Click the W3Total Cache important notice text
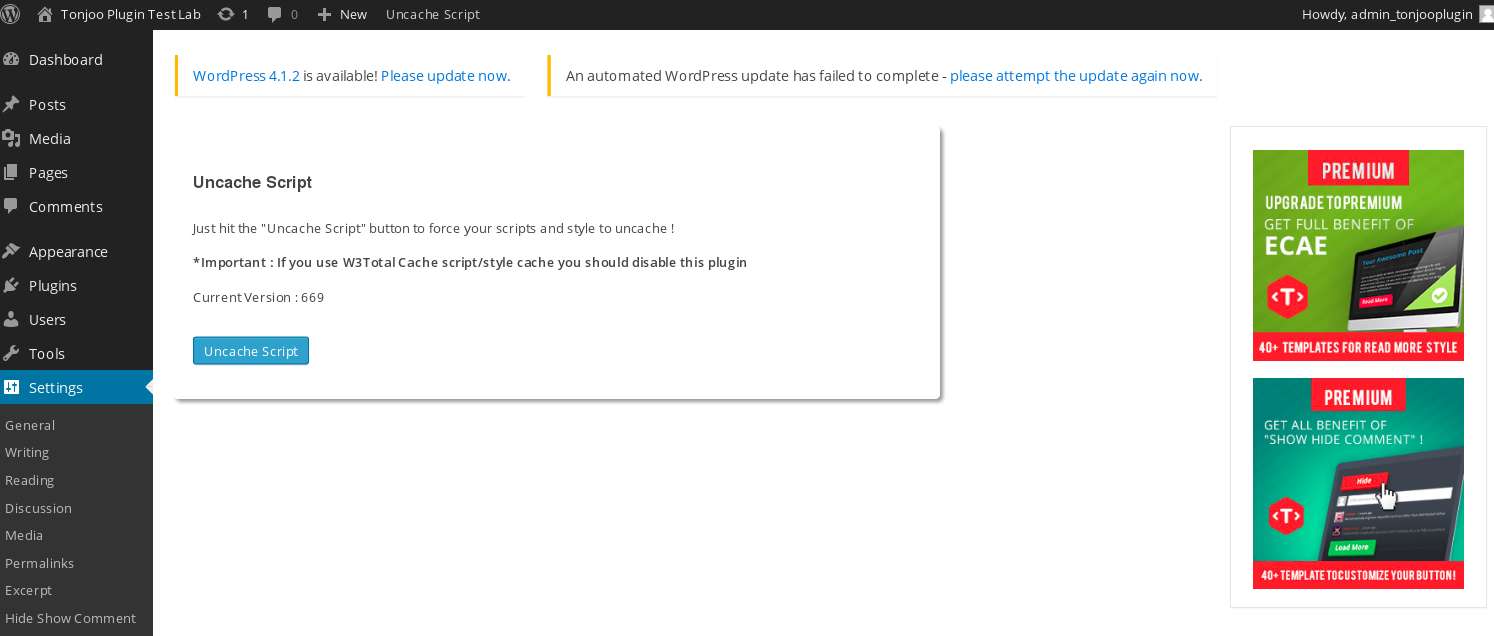This screenshot has height=636, width=1494. coord(470,263)
